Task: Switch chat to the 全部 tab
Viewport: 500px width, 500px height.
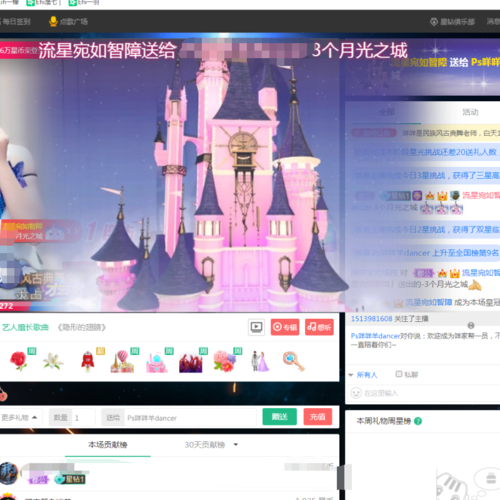Action: [386, 112]
